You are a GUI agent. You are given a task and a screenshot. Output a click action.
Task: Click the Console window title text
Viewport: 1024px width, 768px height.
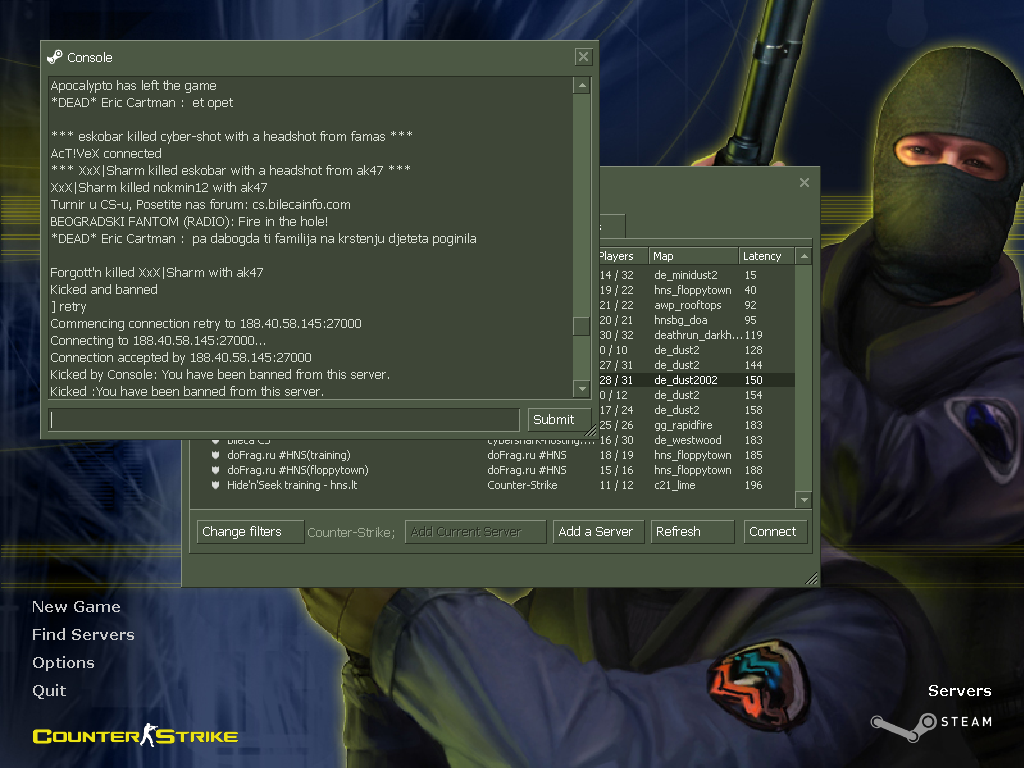tap(89, 57)
